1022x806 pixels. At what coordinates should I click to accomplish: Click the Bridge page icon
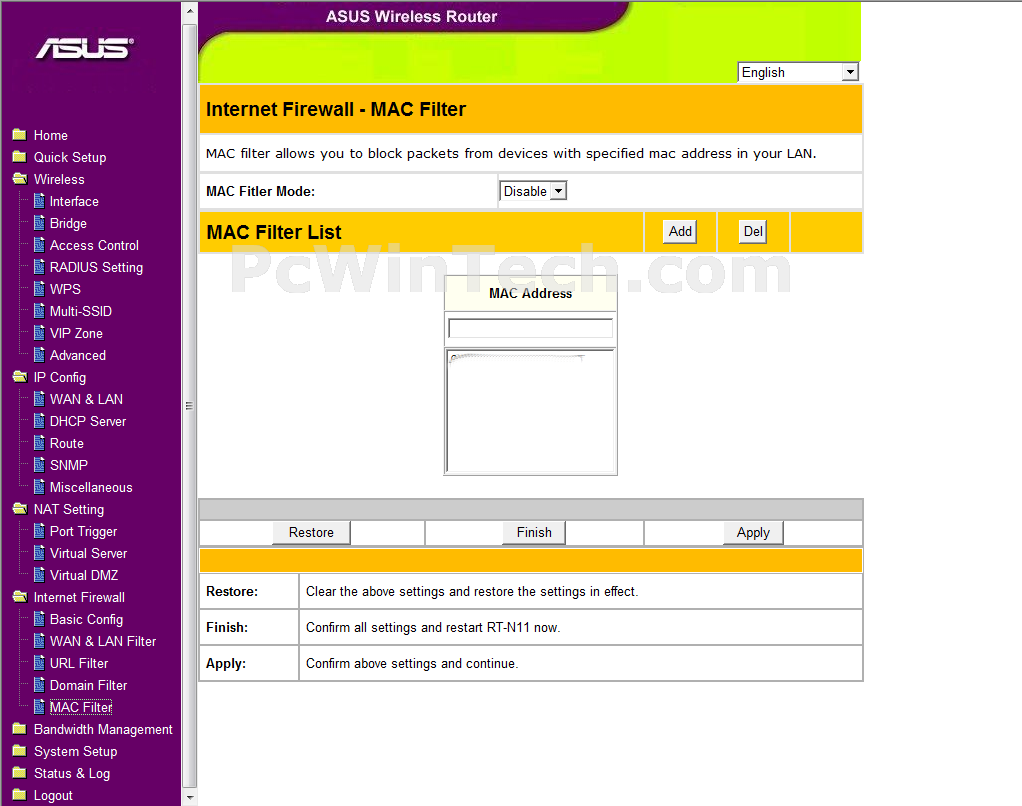tap(39, 223)
